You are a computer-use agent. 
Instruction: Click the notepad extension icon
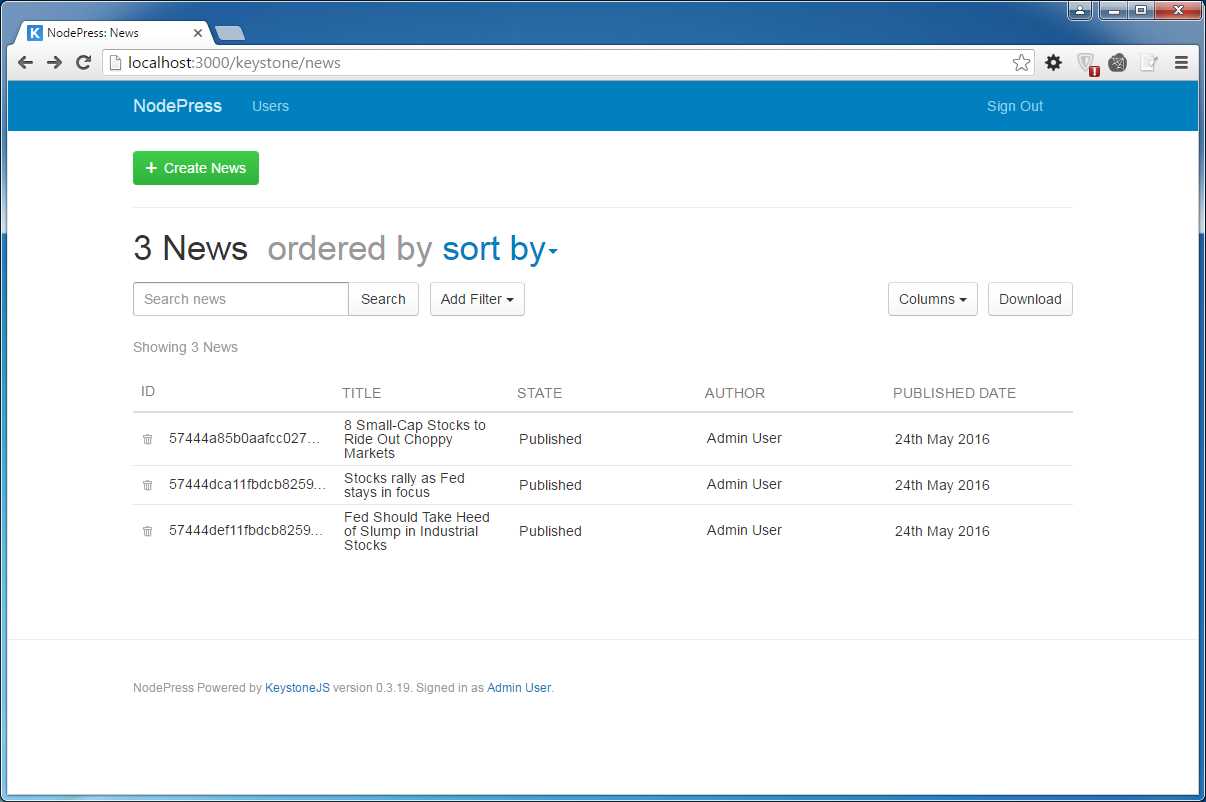point(1150,63)
